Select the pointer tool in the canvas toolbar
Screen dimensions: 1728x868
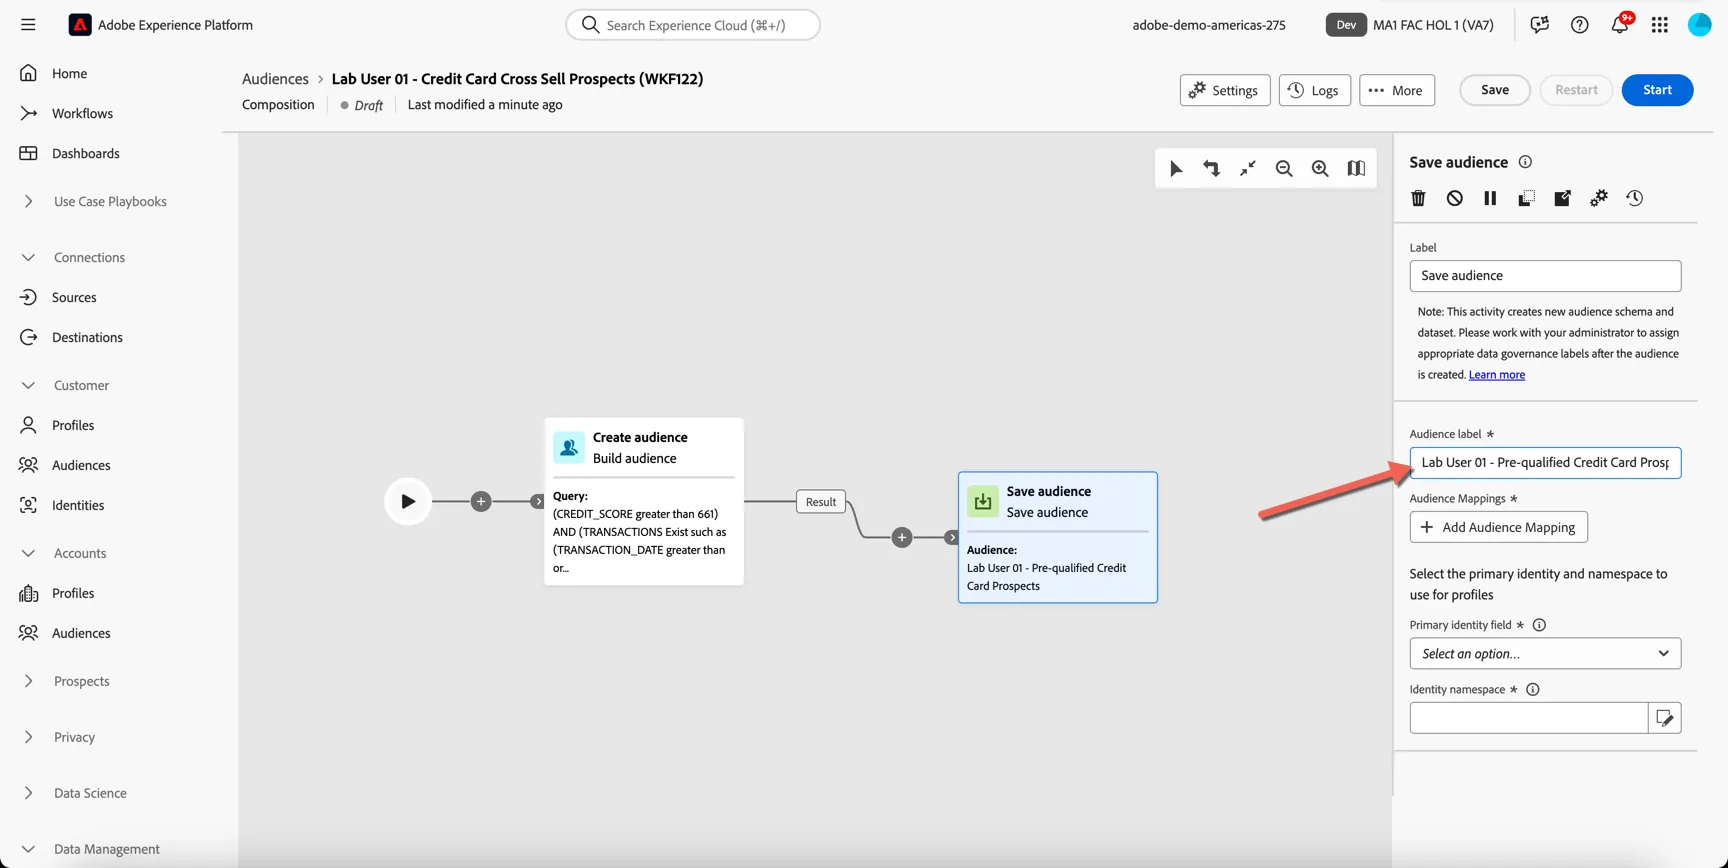point(1176,169)
